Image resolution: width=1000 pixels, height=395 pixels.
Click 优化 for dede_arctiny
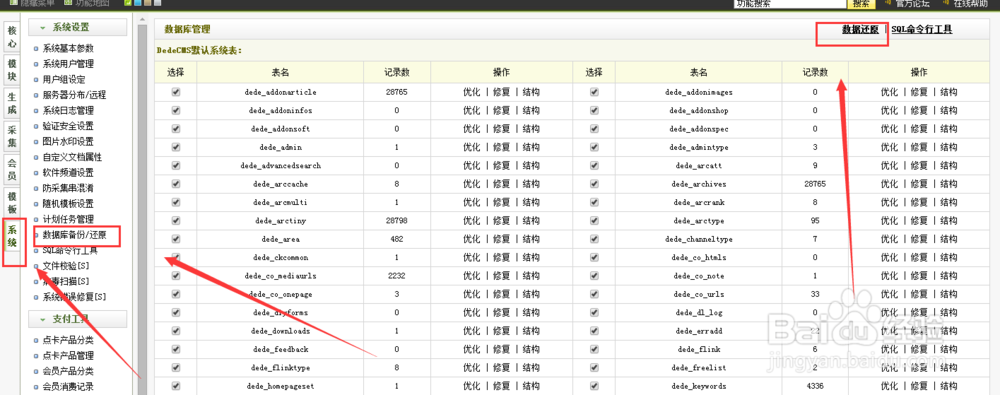pos(472,221)
